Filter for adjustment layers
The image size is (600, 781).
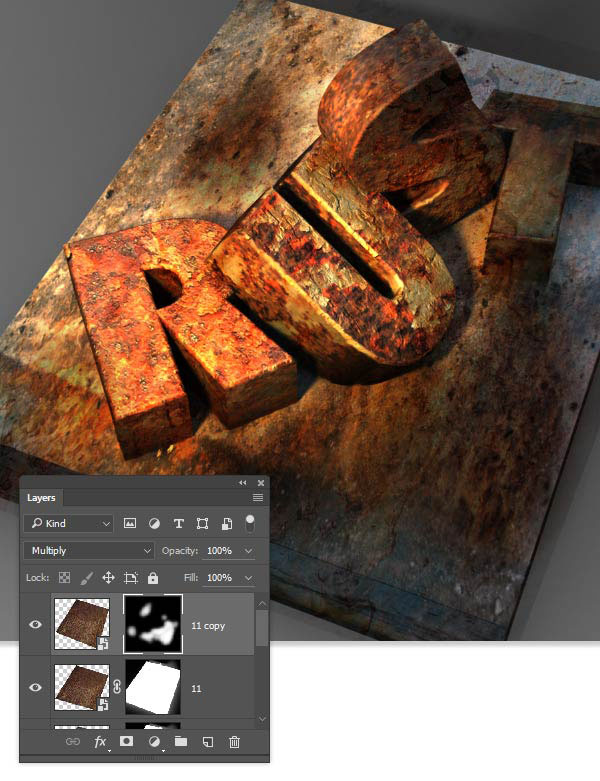click(154, 523)
